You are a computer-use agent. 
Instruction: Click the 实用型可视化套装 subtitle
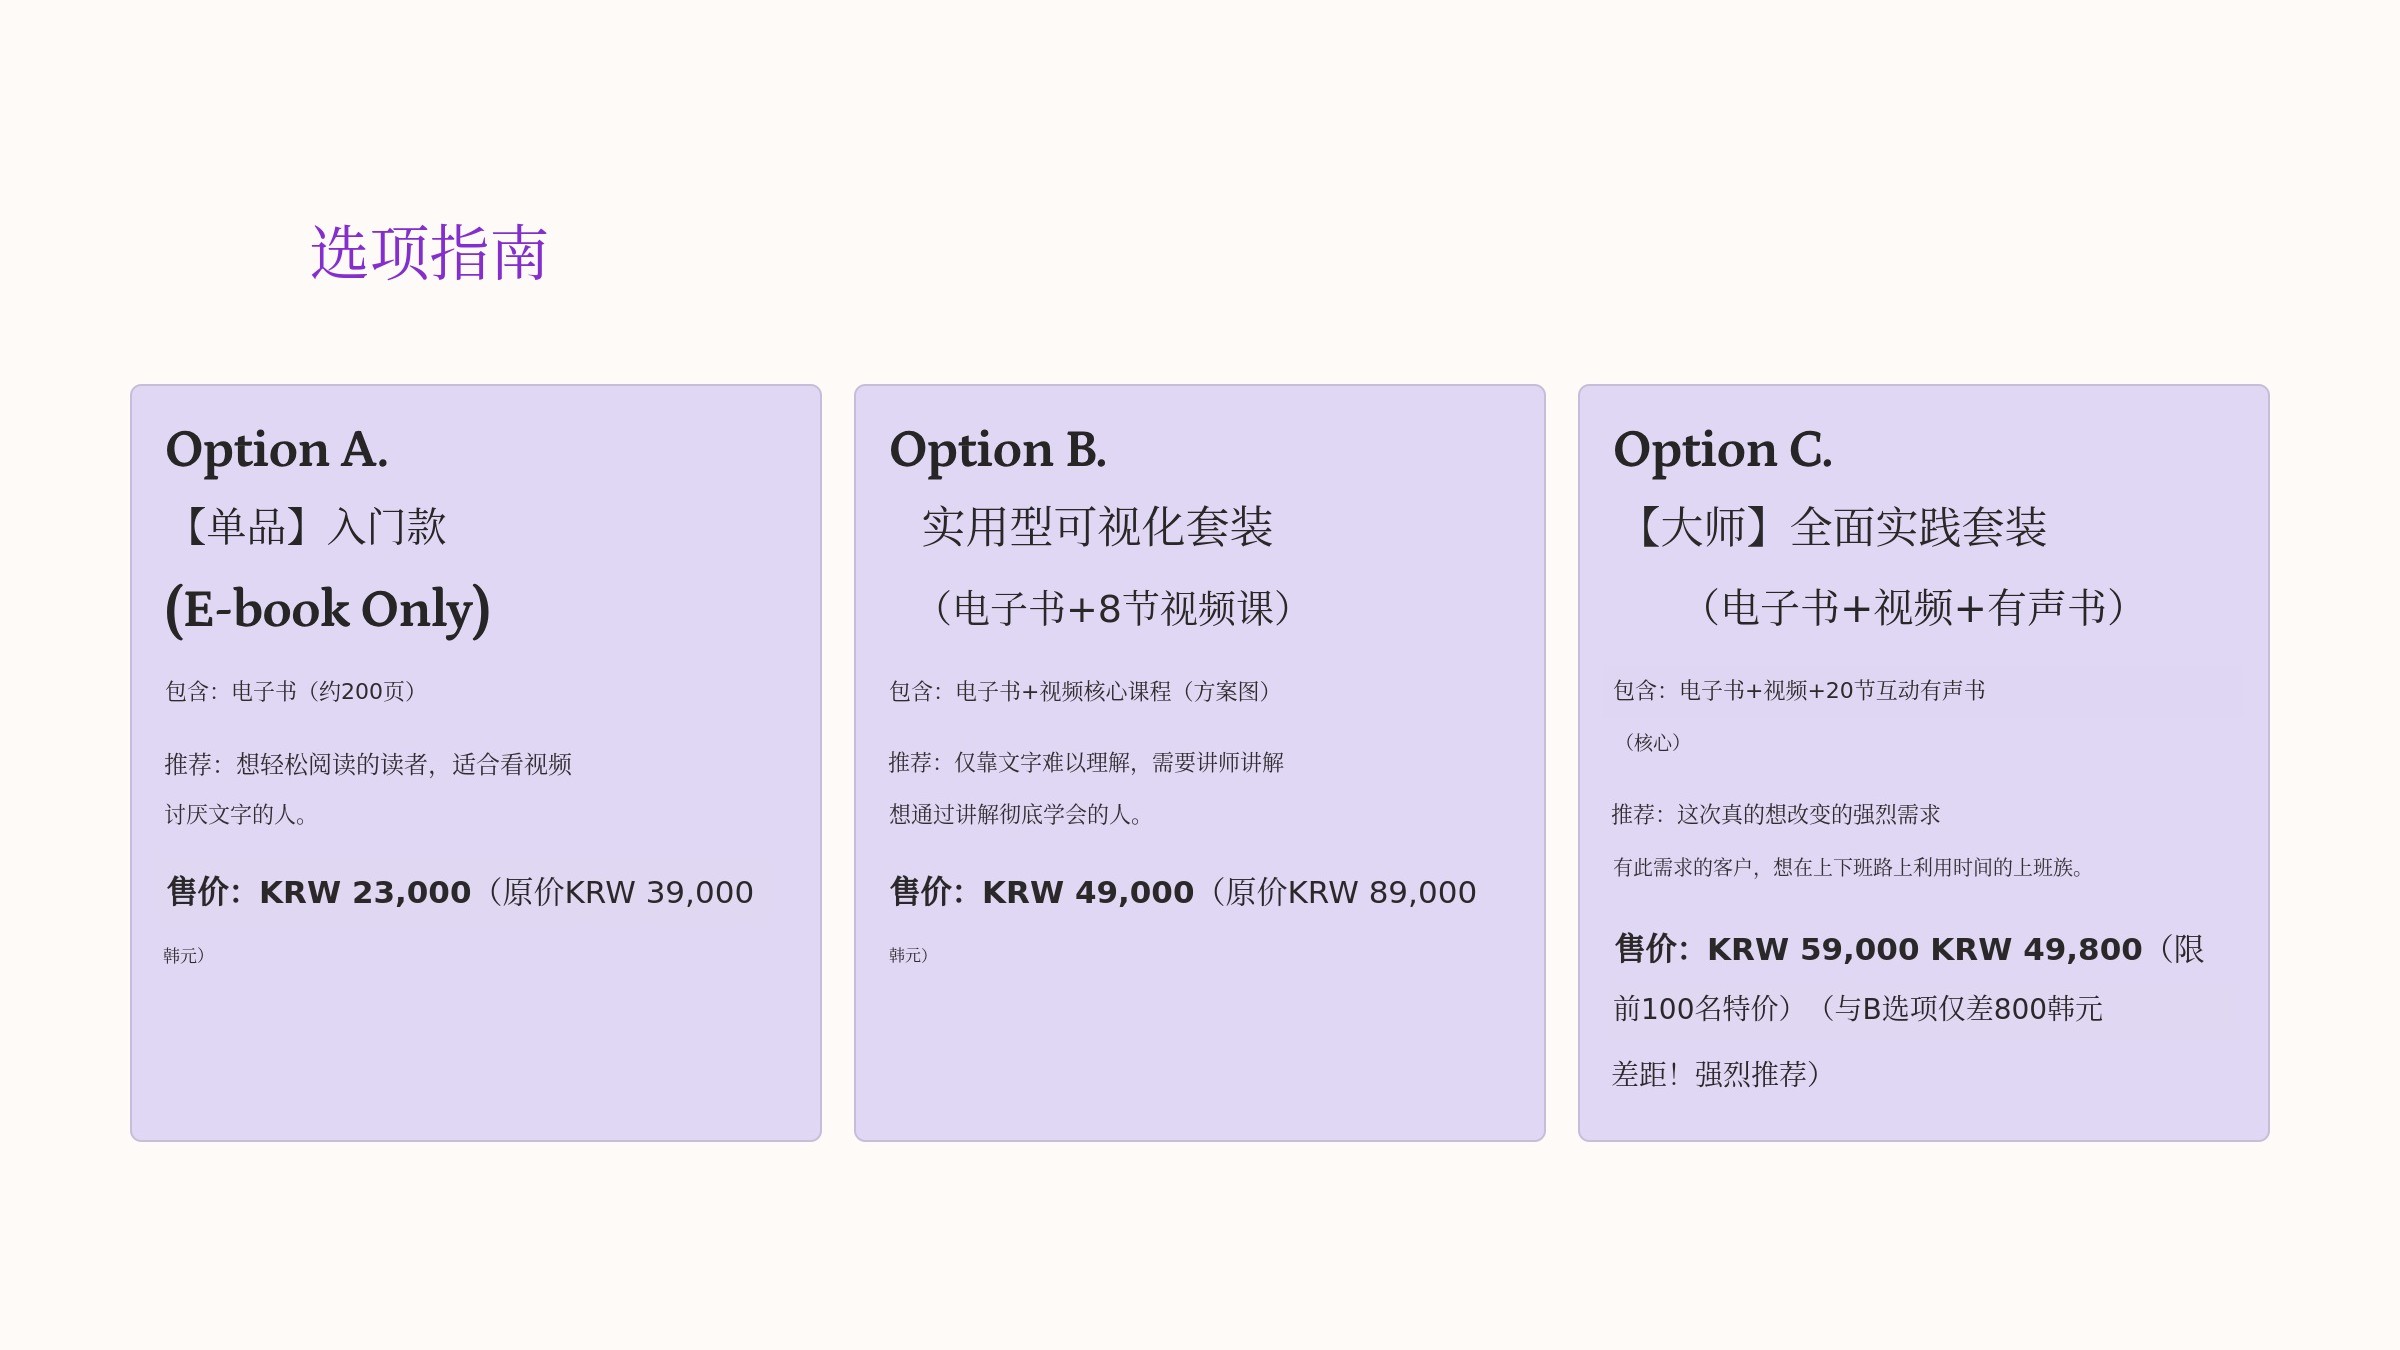click(1097, 527)
